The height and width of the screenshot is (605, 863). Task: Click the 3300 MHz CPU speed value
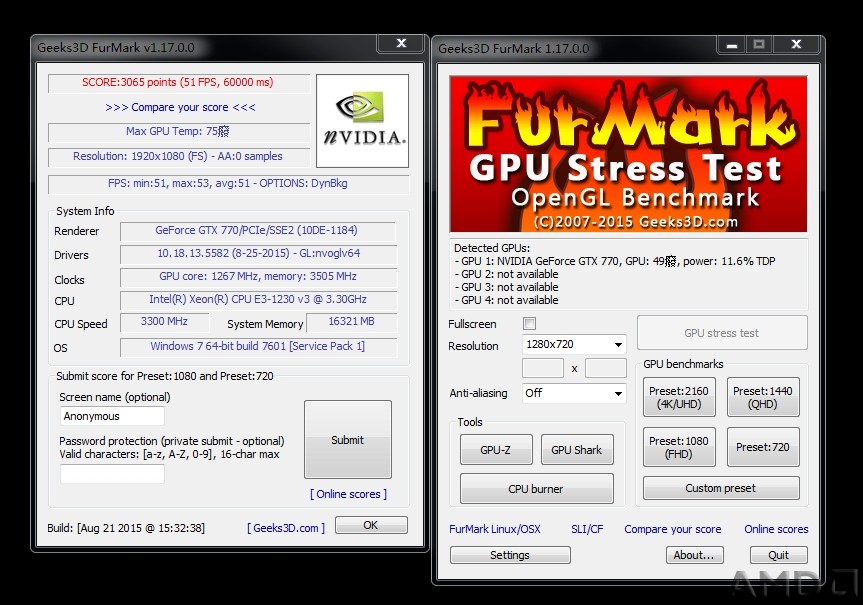(165, 321)
